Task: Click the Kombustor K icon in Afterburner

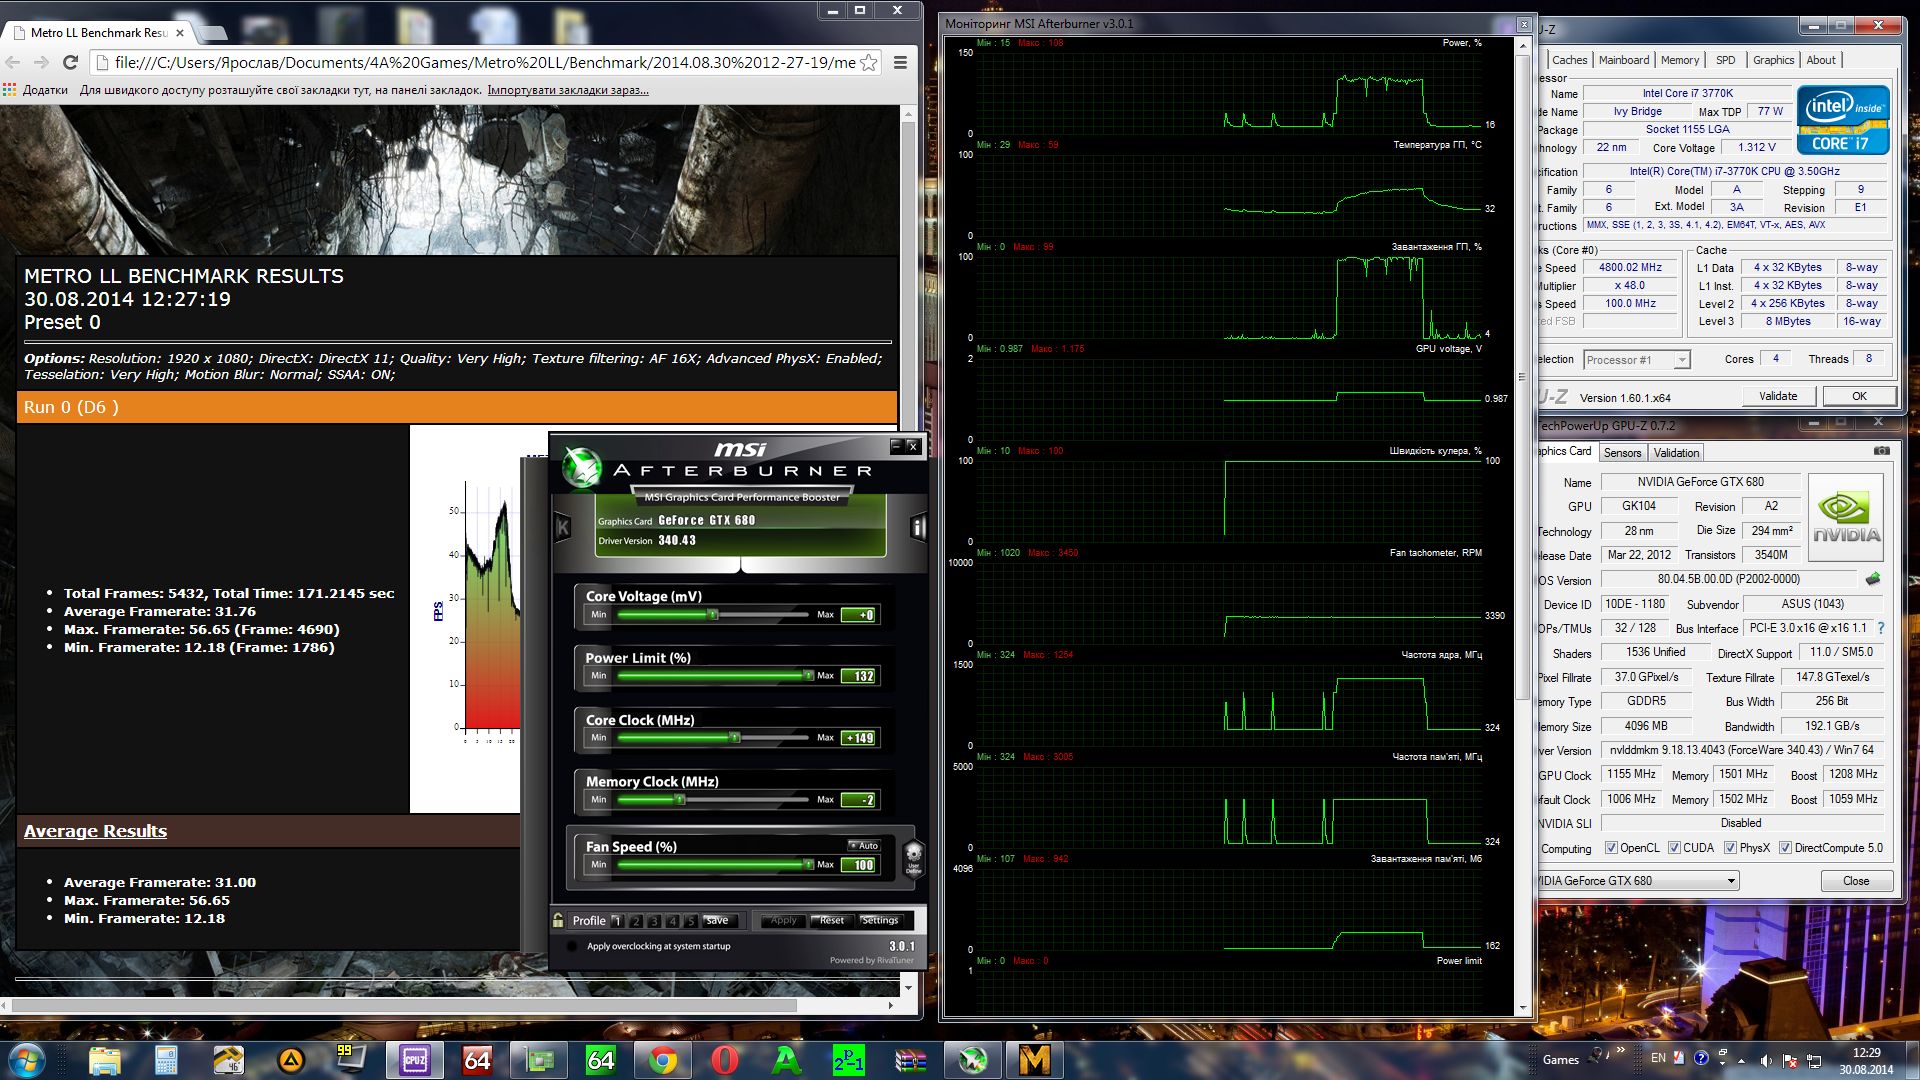Action: 563,527
